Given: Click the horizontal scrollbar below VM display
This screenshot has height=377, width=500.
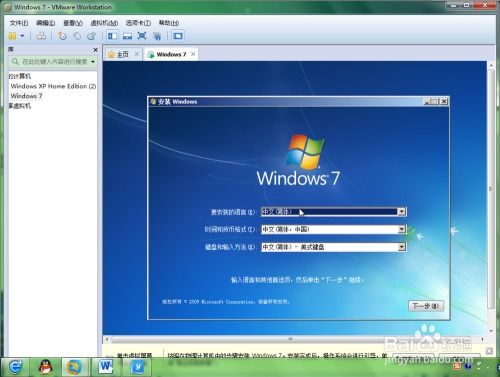Looking at the screenshot, I should point(294,339).
